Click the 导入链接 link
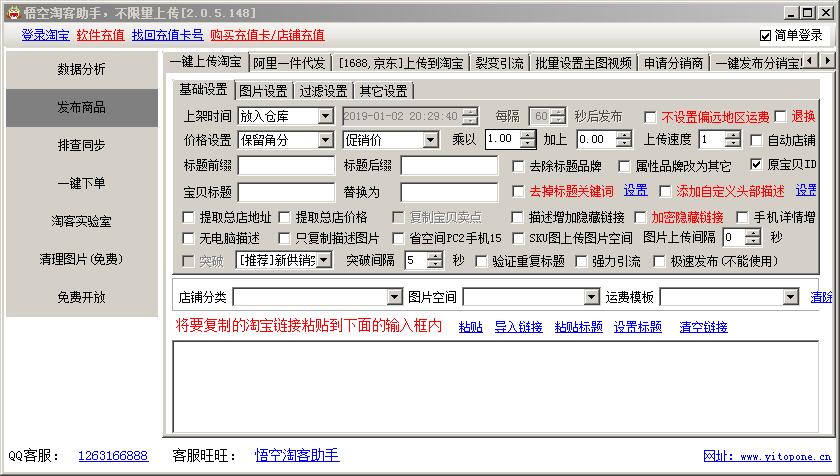The image size is (840, 476). [x=519, y=327]
